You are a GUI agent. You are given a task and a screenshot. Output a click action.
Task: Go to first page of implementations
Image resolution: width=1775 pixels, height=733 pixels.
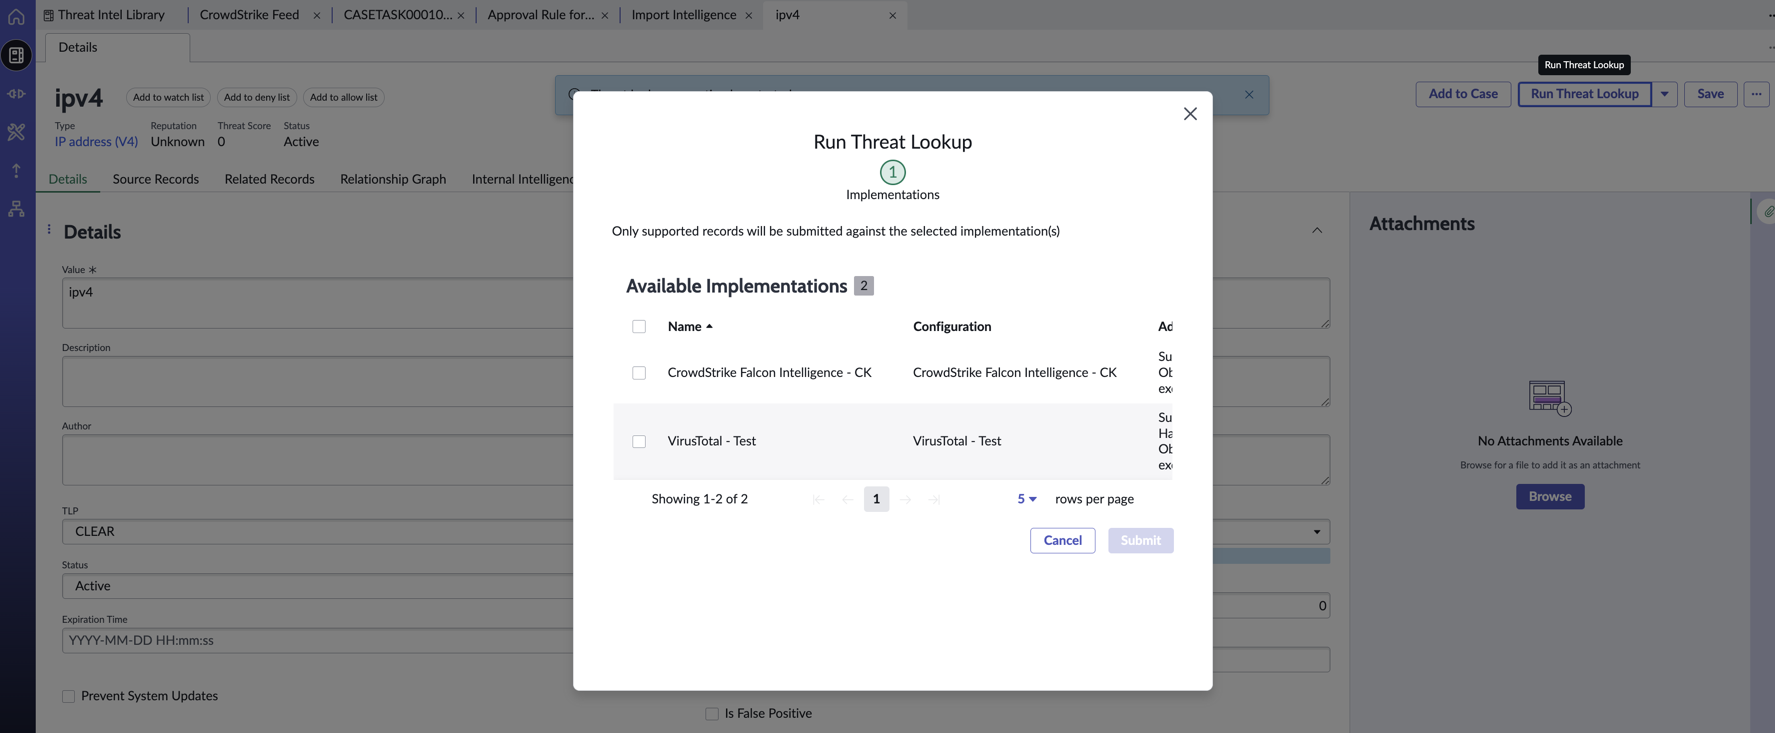tap(818, 499)
